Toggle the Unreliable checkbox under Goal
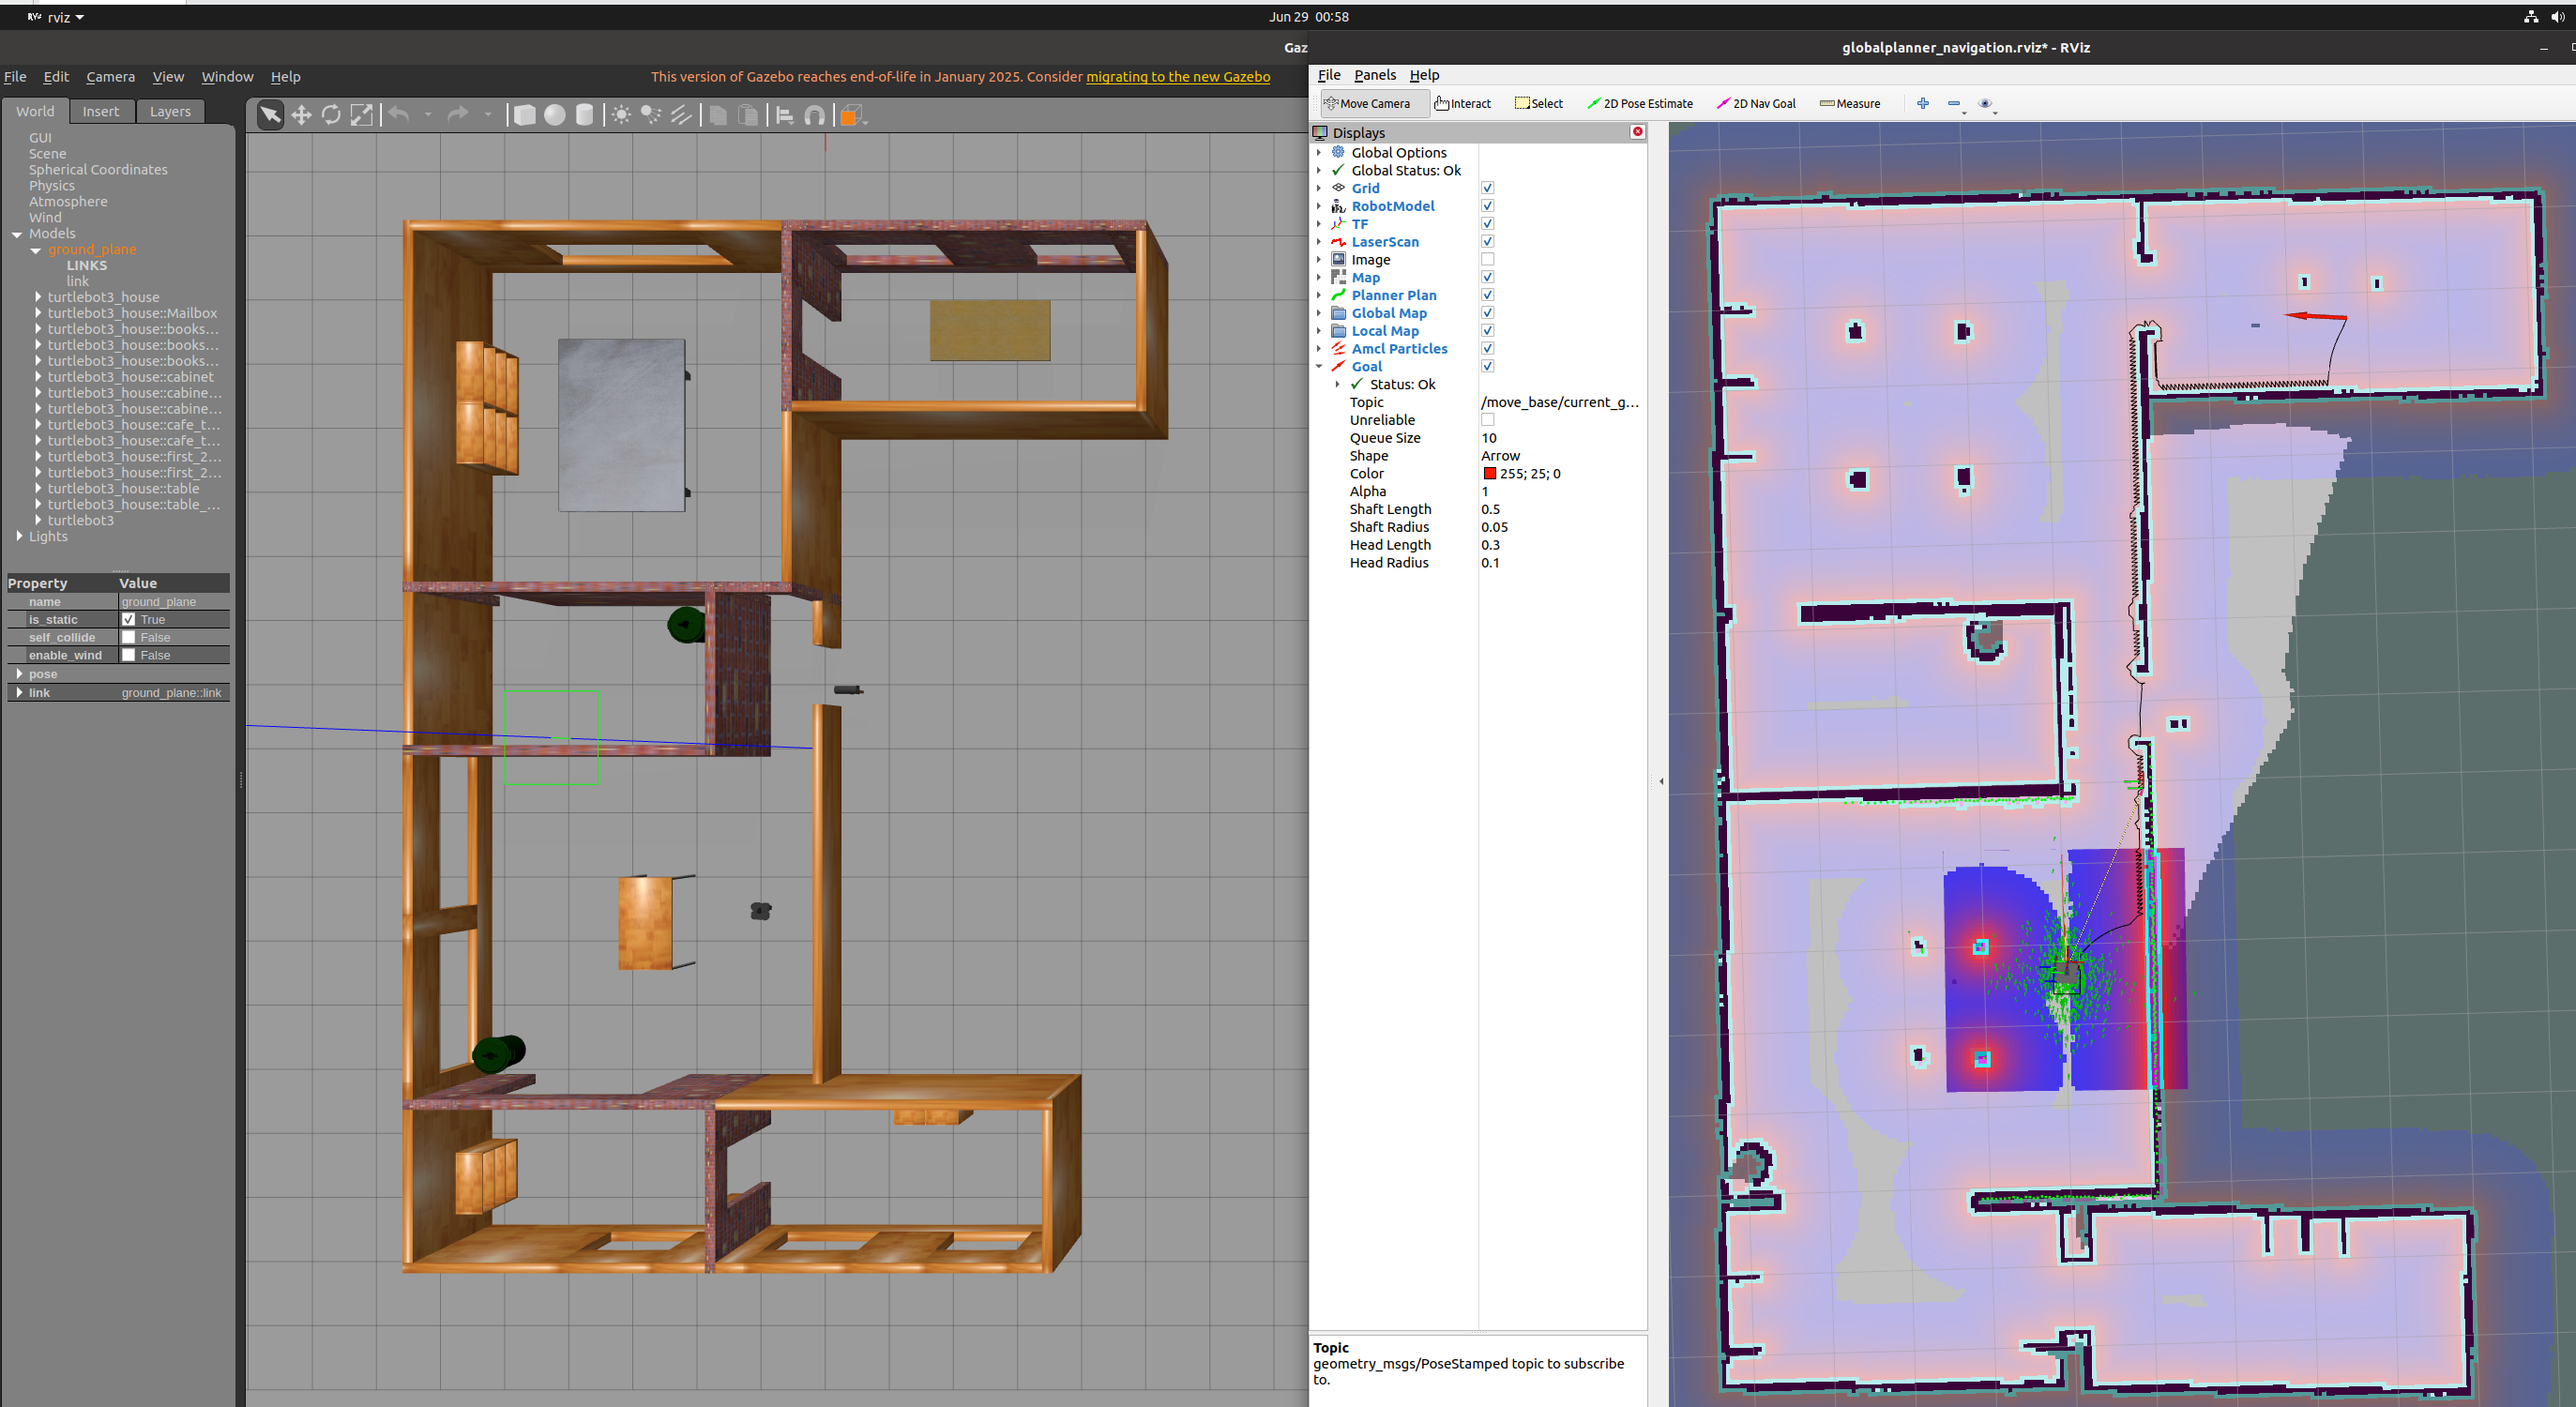The image size is (2576, 1407). [x=1487, y=420]
